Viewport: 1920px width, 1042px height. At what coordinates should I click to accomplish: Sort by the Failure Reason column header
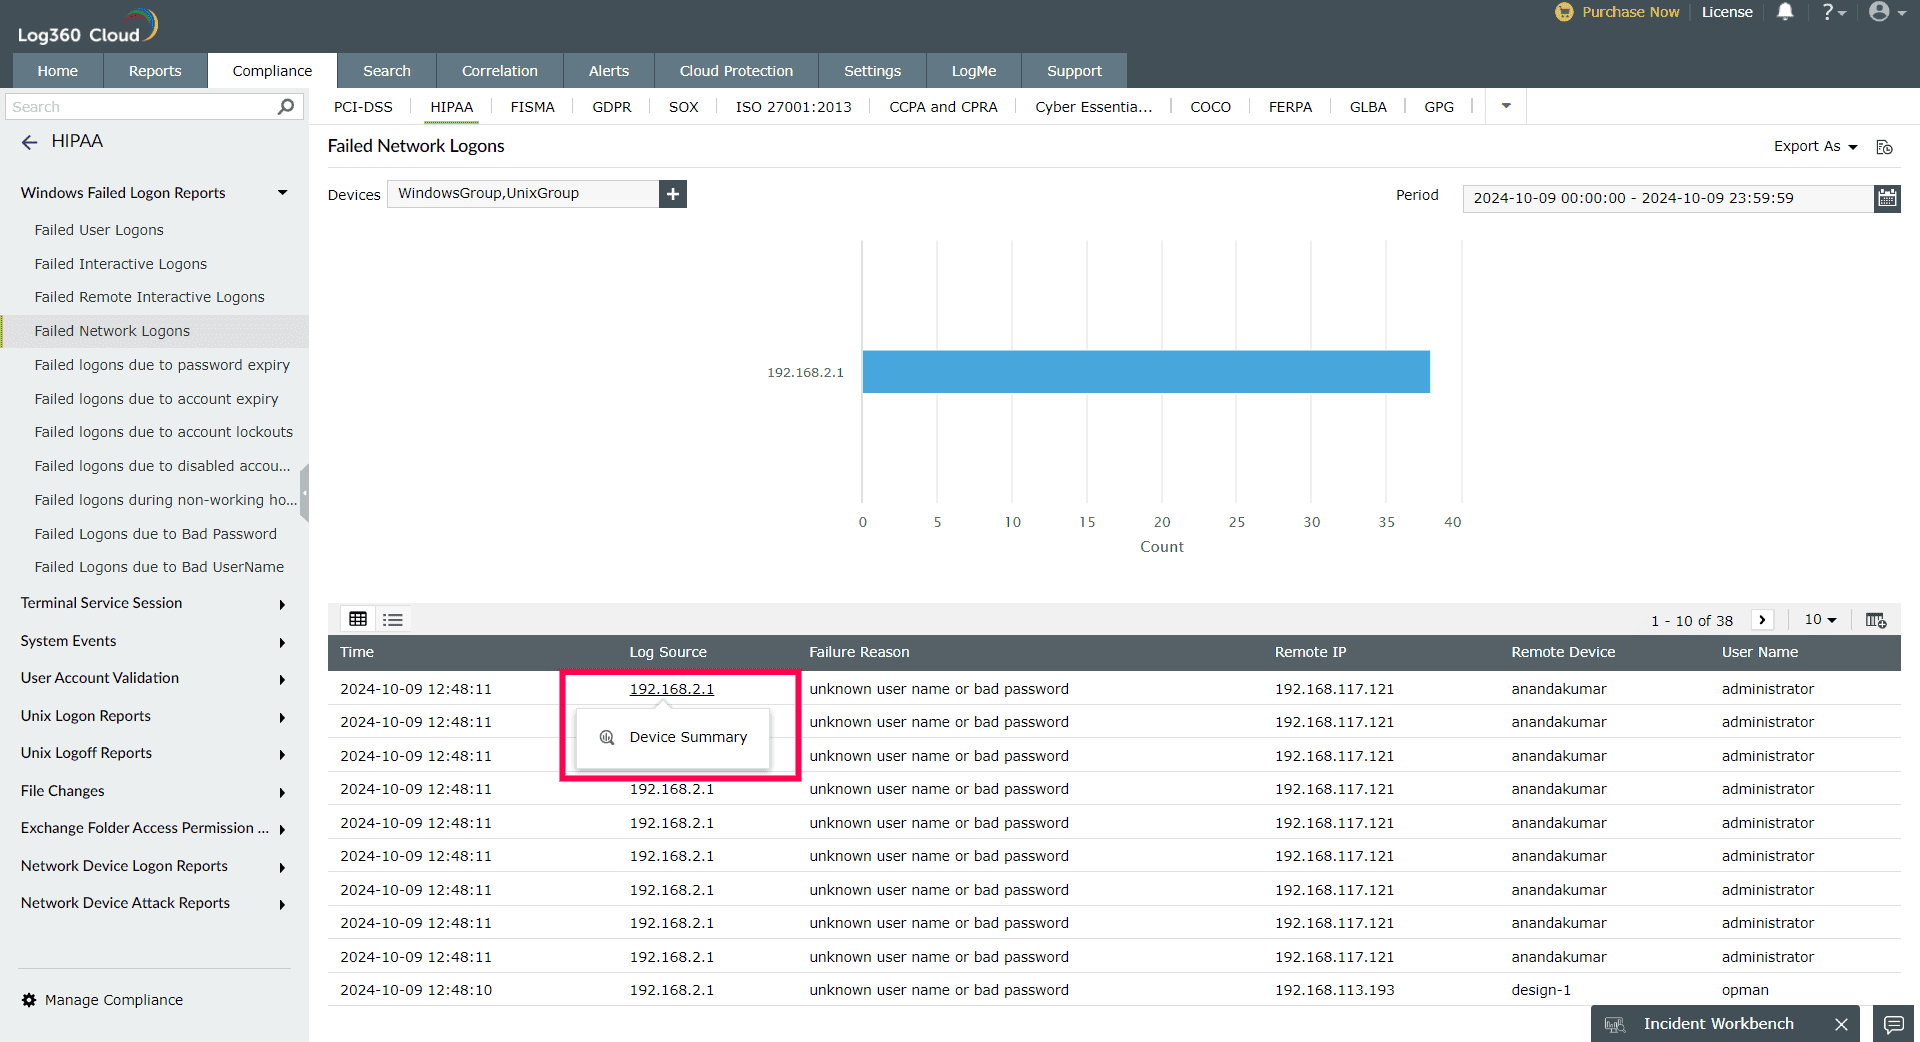click(859, 652)
